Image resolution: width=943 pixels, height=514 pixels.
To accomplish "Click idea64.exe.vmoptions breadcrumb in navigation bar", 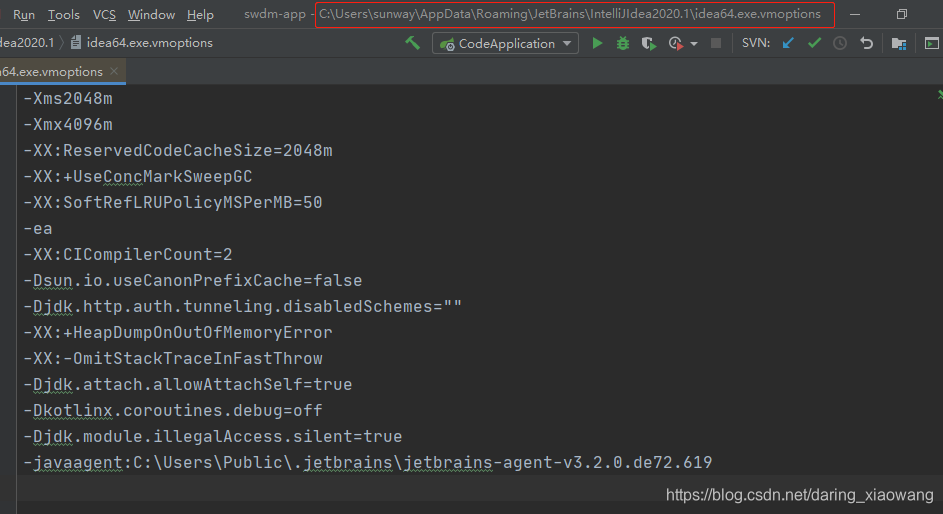I will pos(142,43).
